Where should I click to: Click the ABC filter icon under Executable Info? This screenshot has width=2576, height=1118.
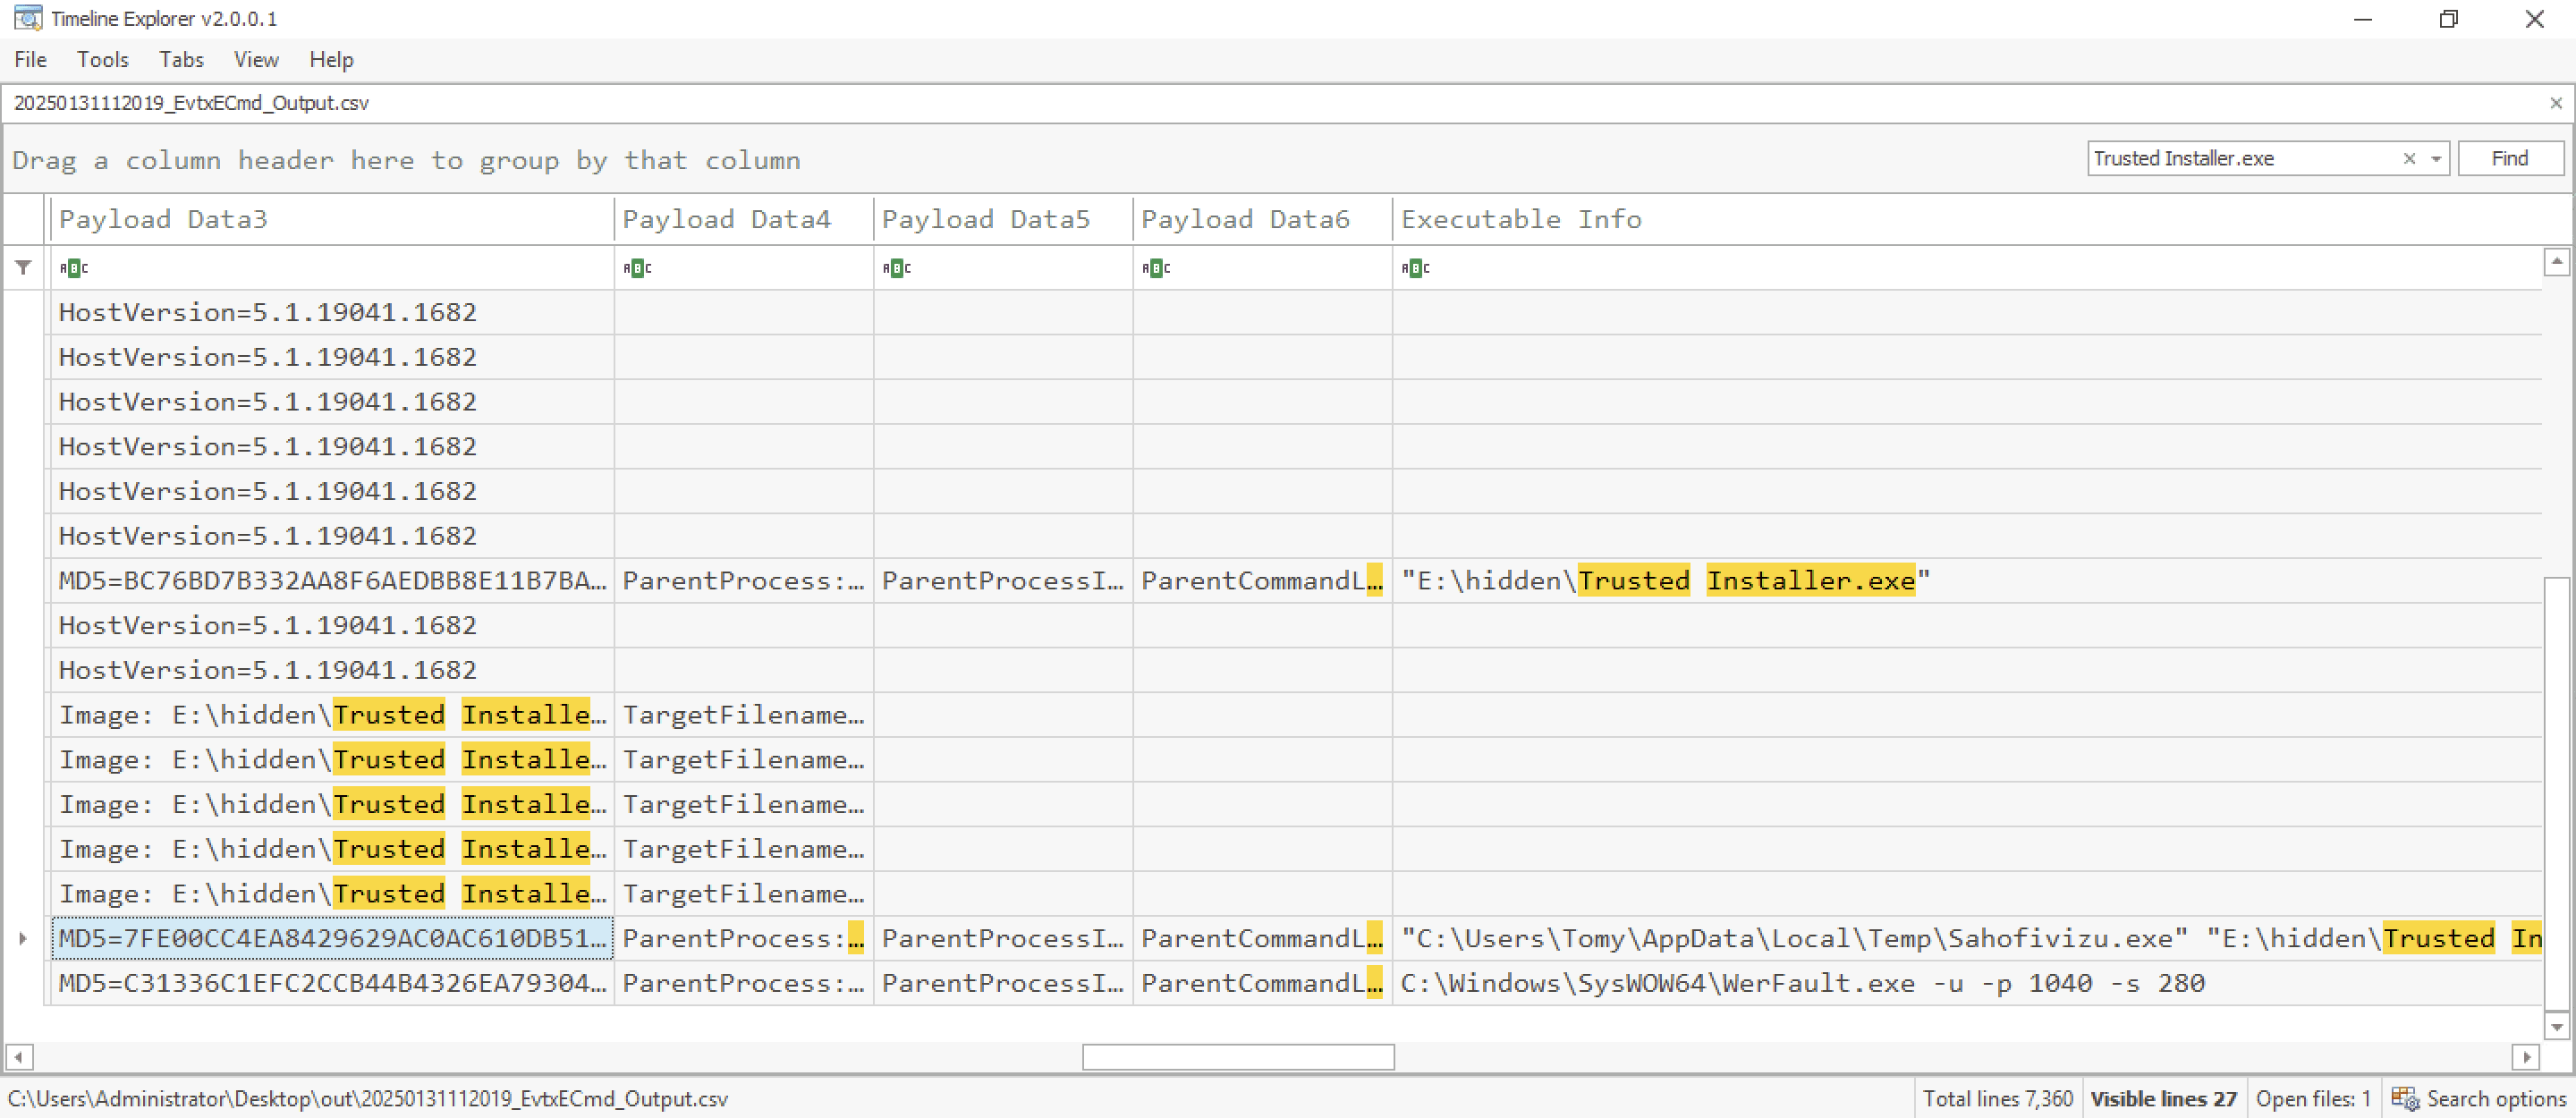coord(1415,268)
